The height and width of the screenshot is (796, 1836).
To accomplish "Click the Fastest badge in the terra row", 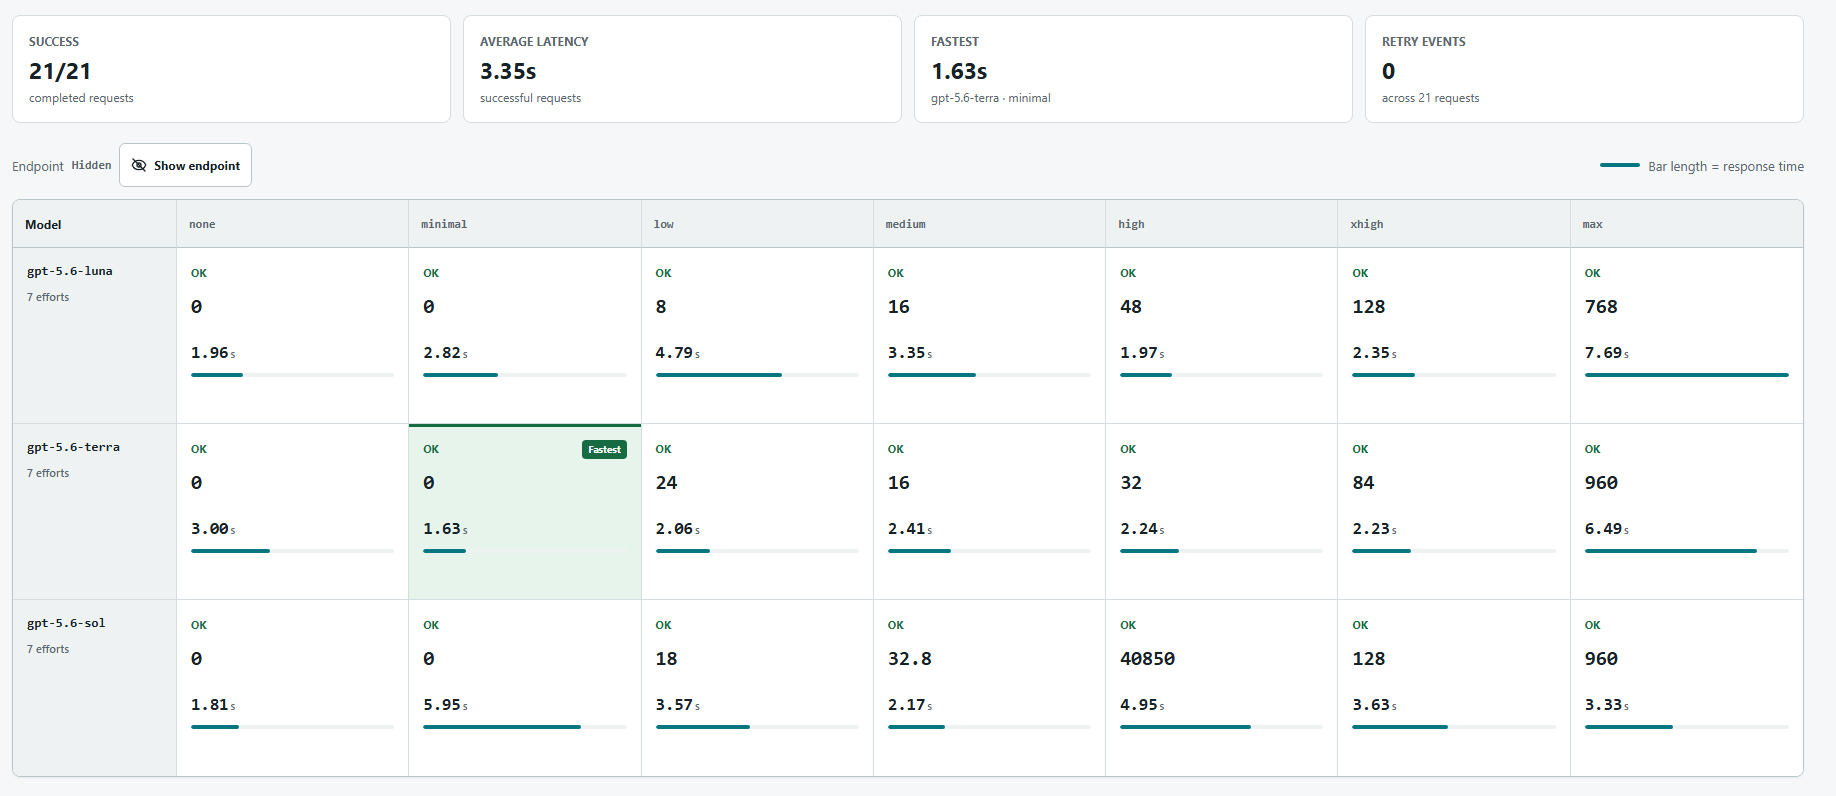I will pyautogui.click(x=604, y=450).
